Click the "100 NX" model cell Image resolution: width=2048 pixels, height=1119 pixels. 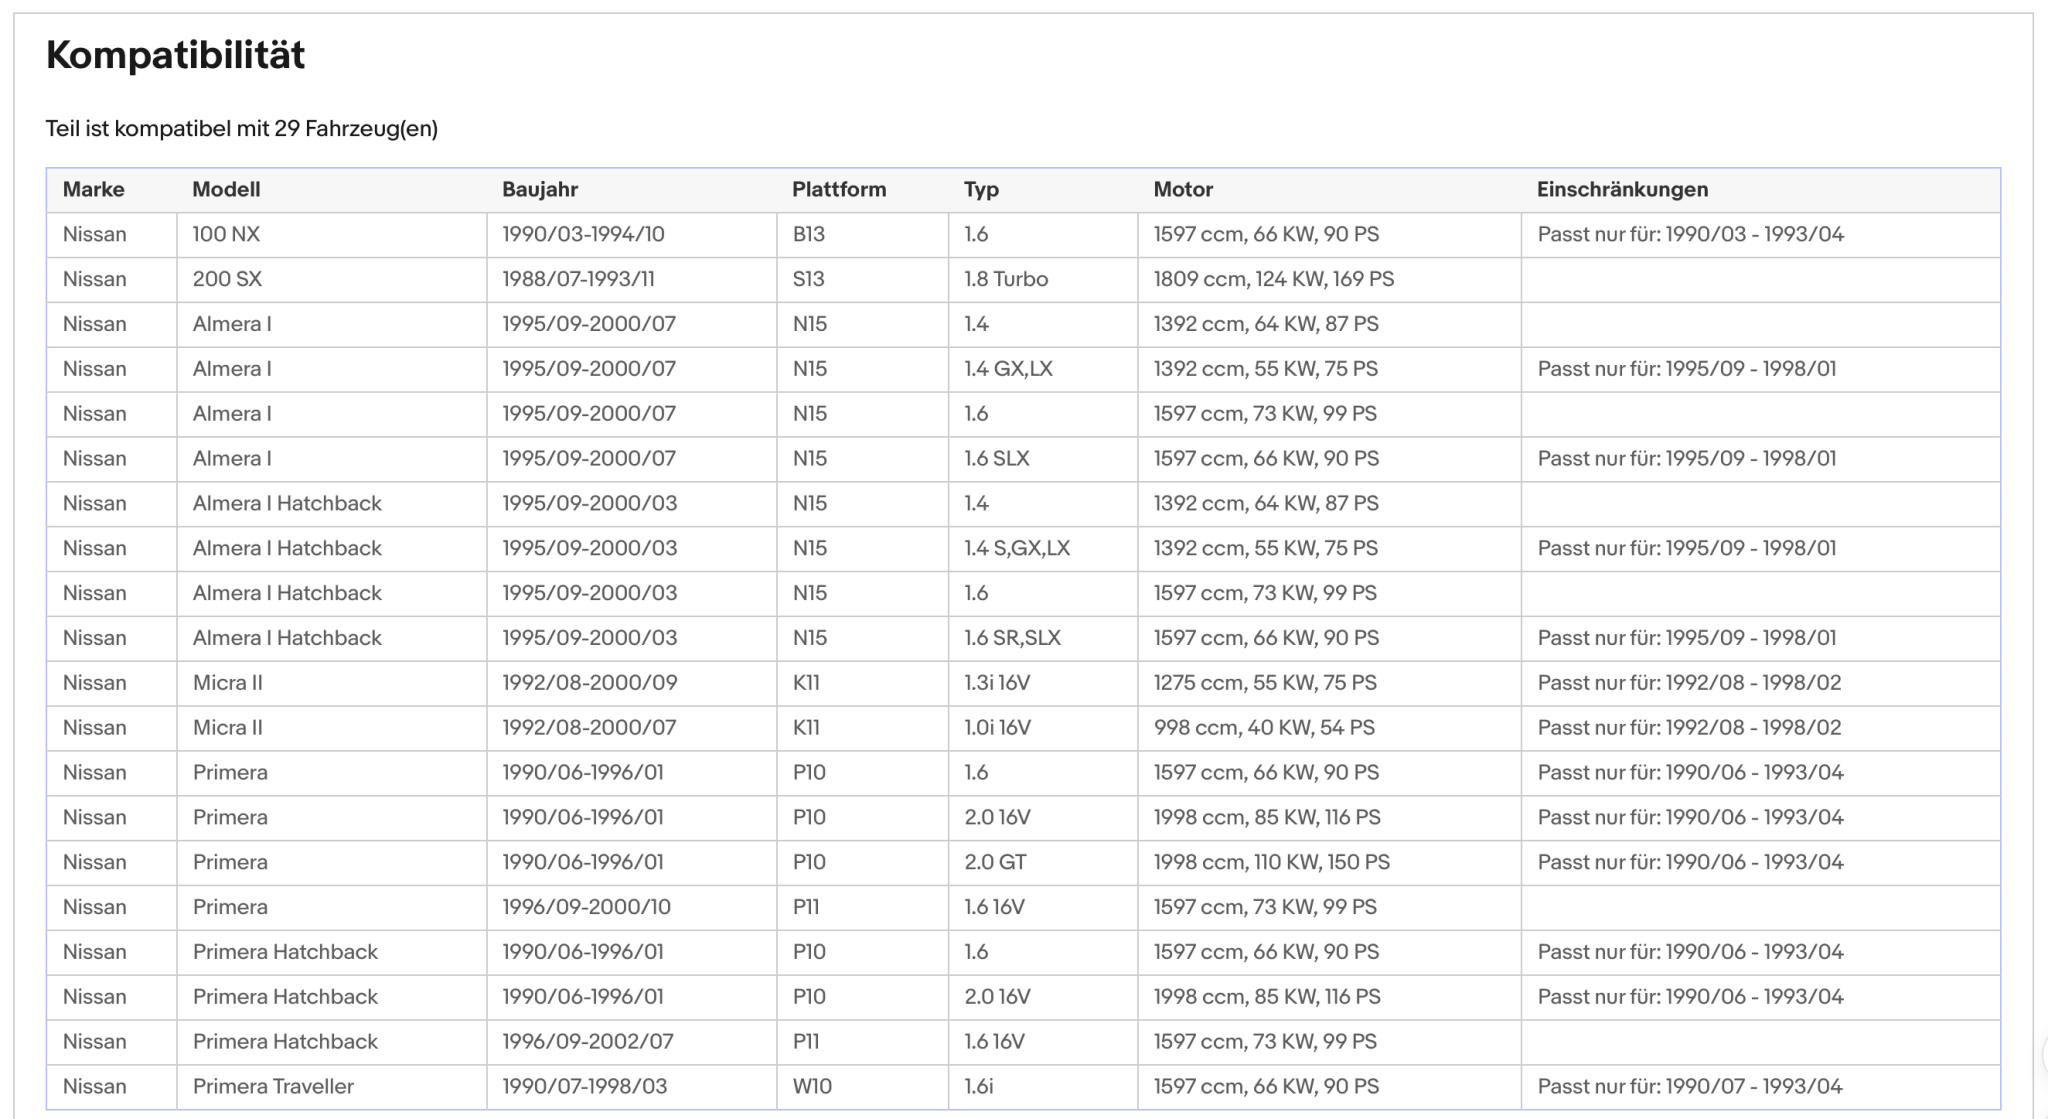point(226,235)
